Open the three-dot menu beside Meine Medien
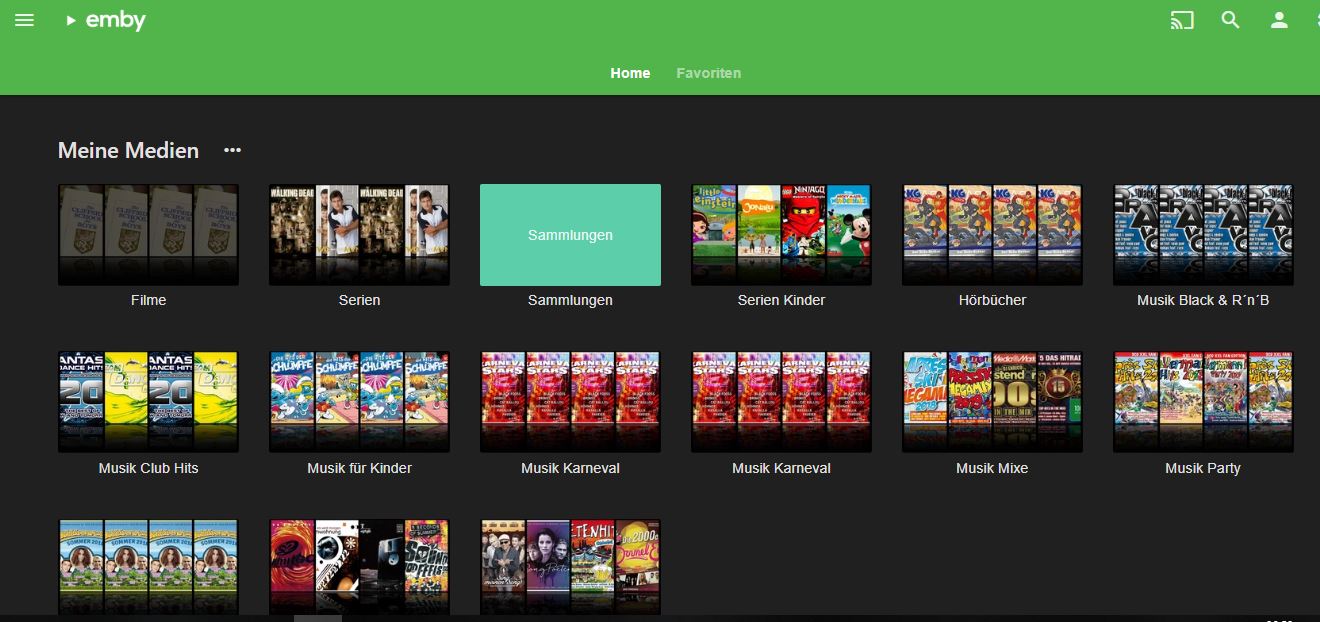Screen dimensions: 1320x622 tap(233, 150)
